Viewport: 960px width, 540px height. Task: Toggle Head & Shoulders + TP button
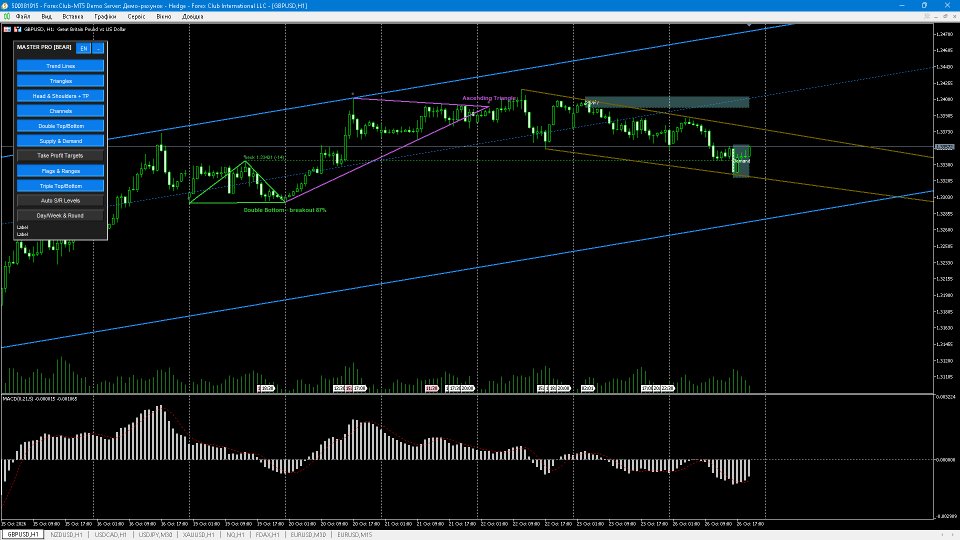tap(61, 96)
